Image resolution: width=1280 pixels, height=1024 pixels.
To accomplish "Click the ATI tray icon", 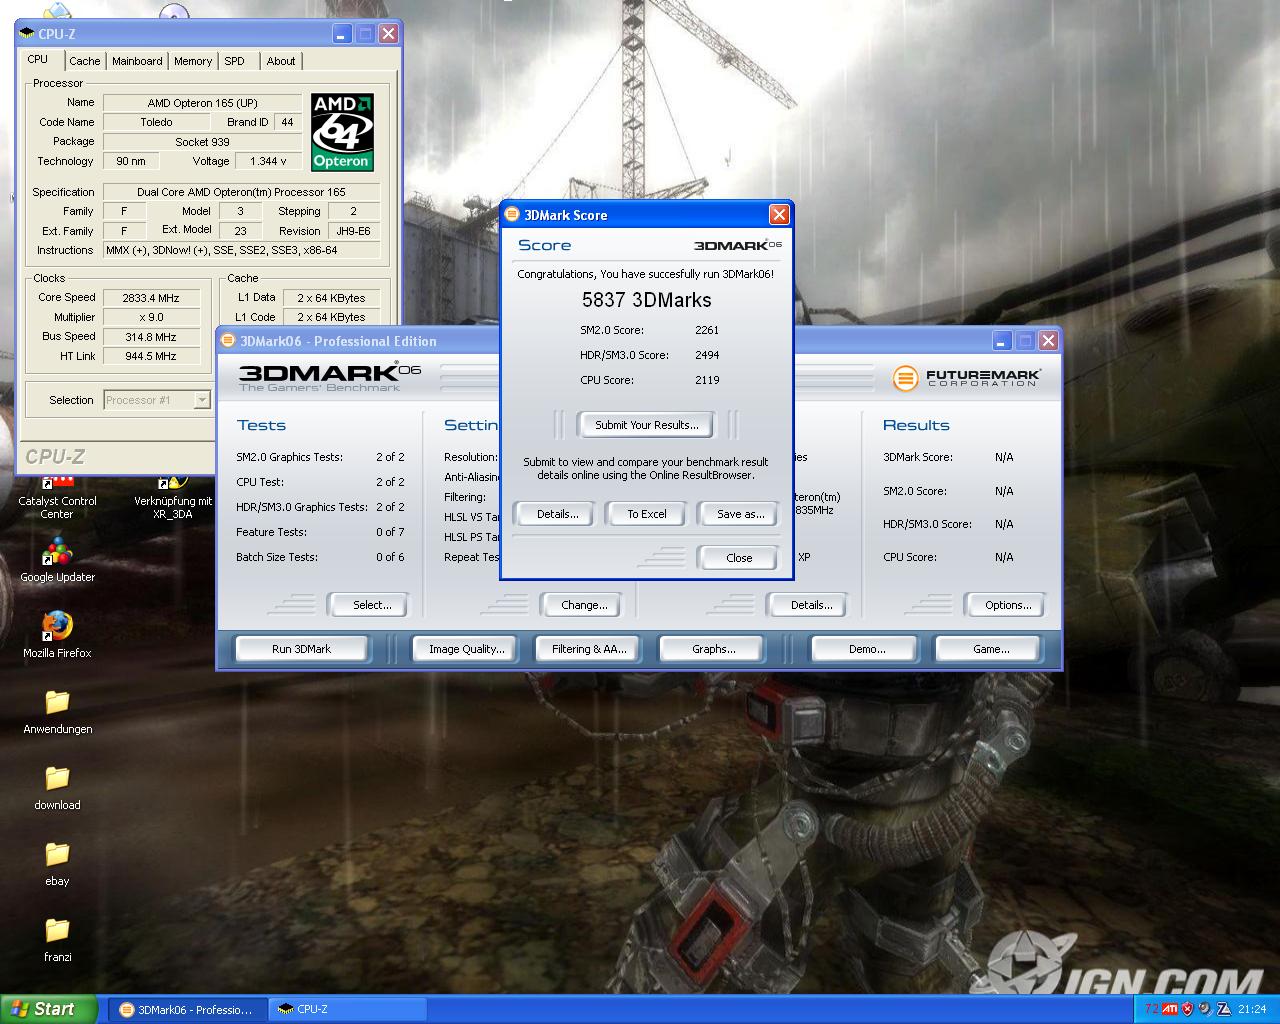I will tap(1170, 1009).
